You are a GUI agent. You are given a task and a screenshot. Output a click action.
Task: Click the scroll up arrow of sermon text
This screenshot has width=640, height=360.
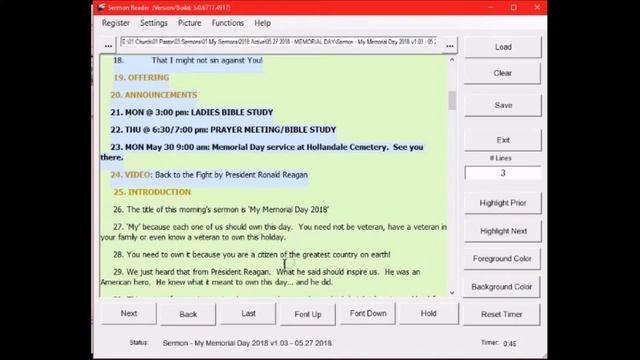click(452, 60)
